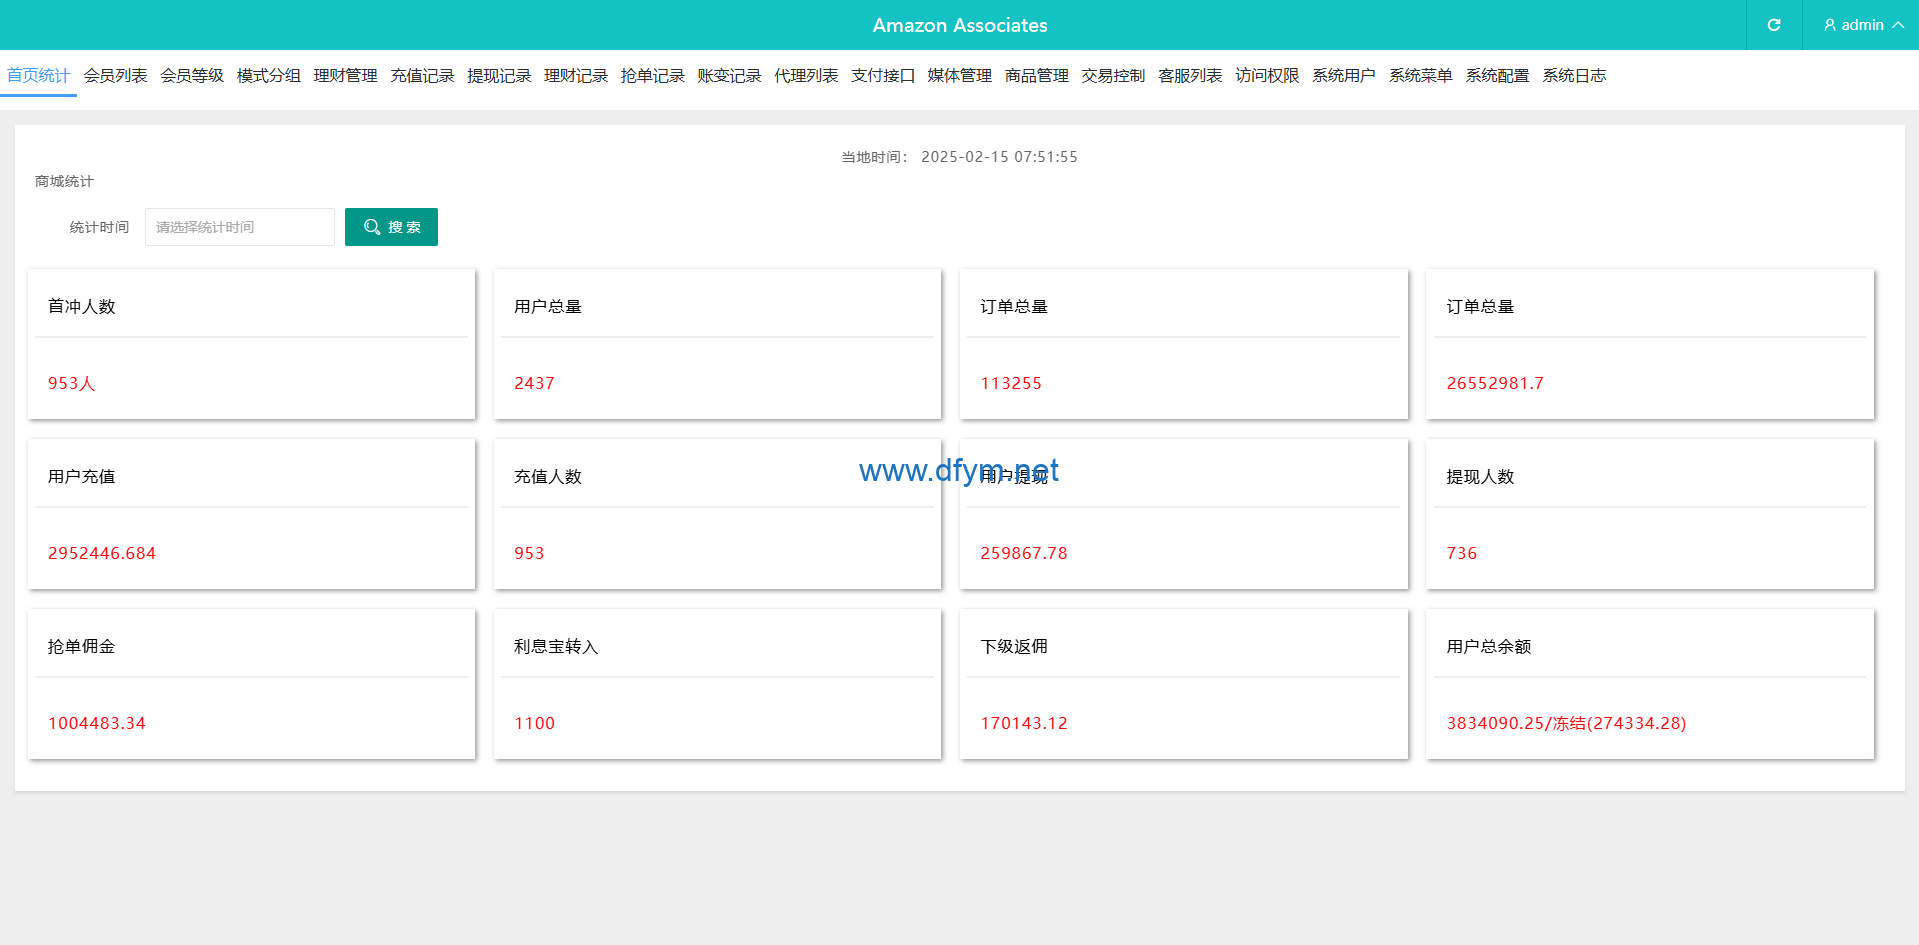Viewport: 1919px width, 945px height.
Task: Click the 用户总量 card heading
Action: point(548,307)
